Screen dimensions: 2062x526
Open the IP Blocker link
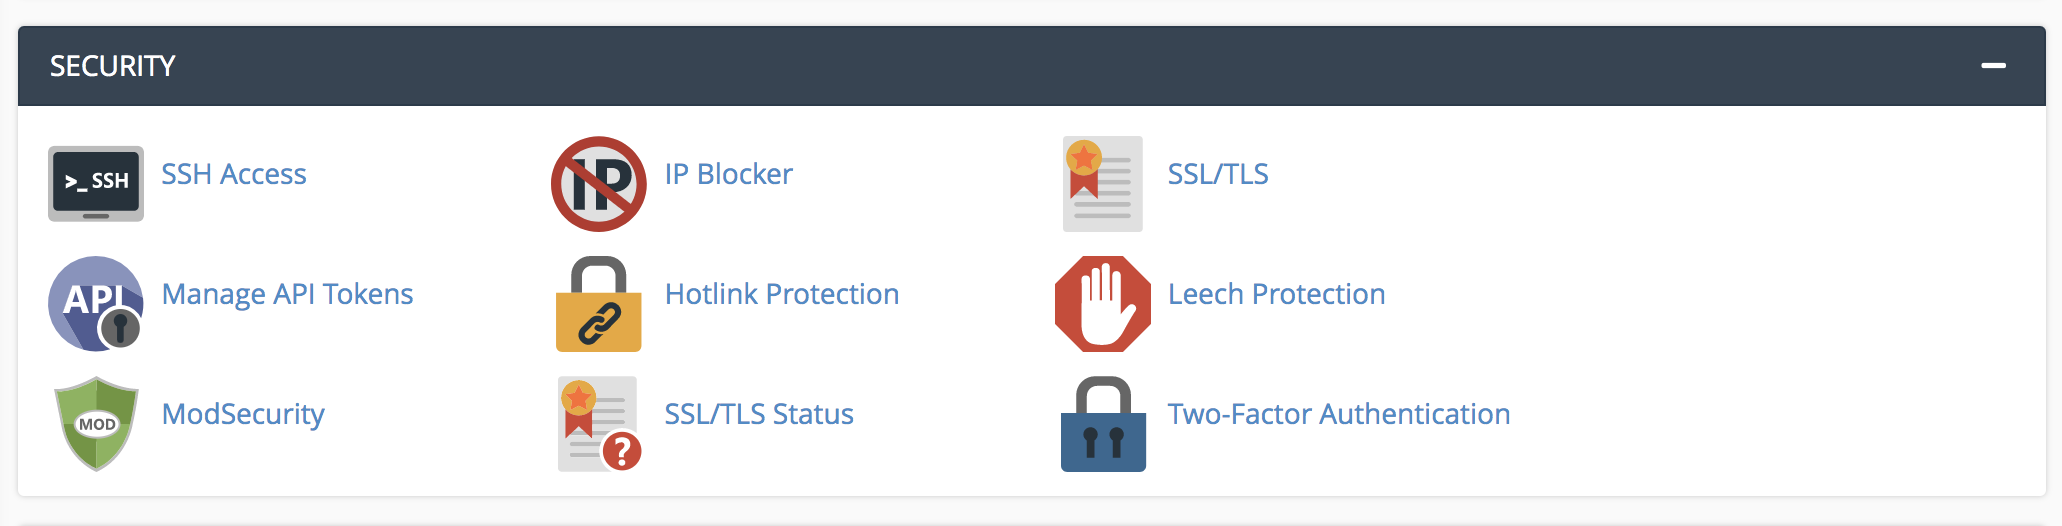coord(728,174)
